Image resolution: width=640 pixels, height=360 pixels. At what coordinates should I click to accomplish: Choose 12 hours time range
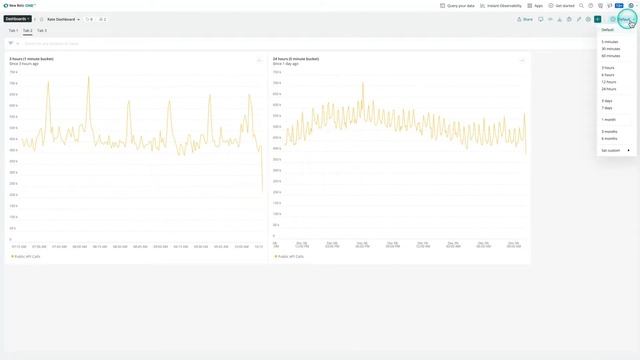pos(609,82)
